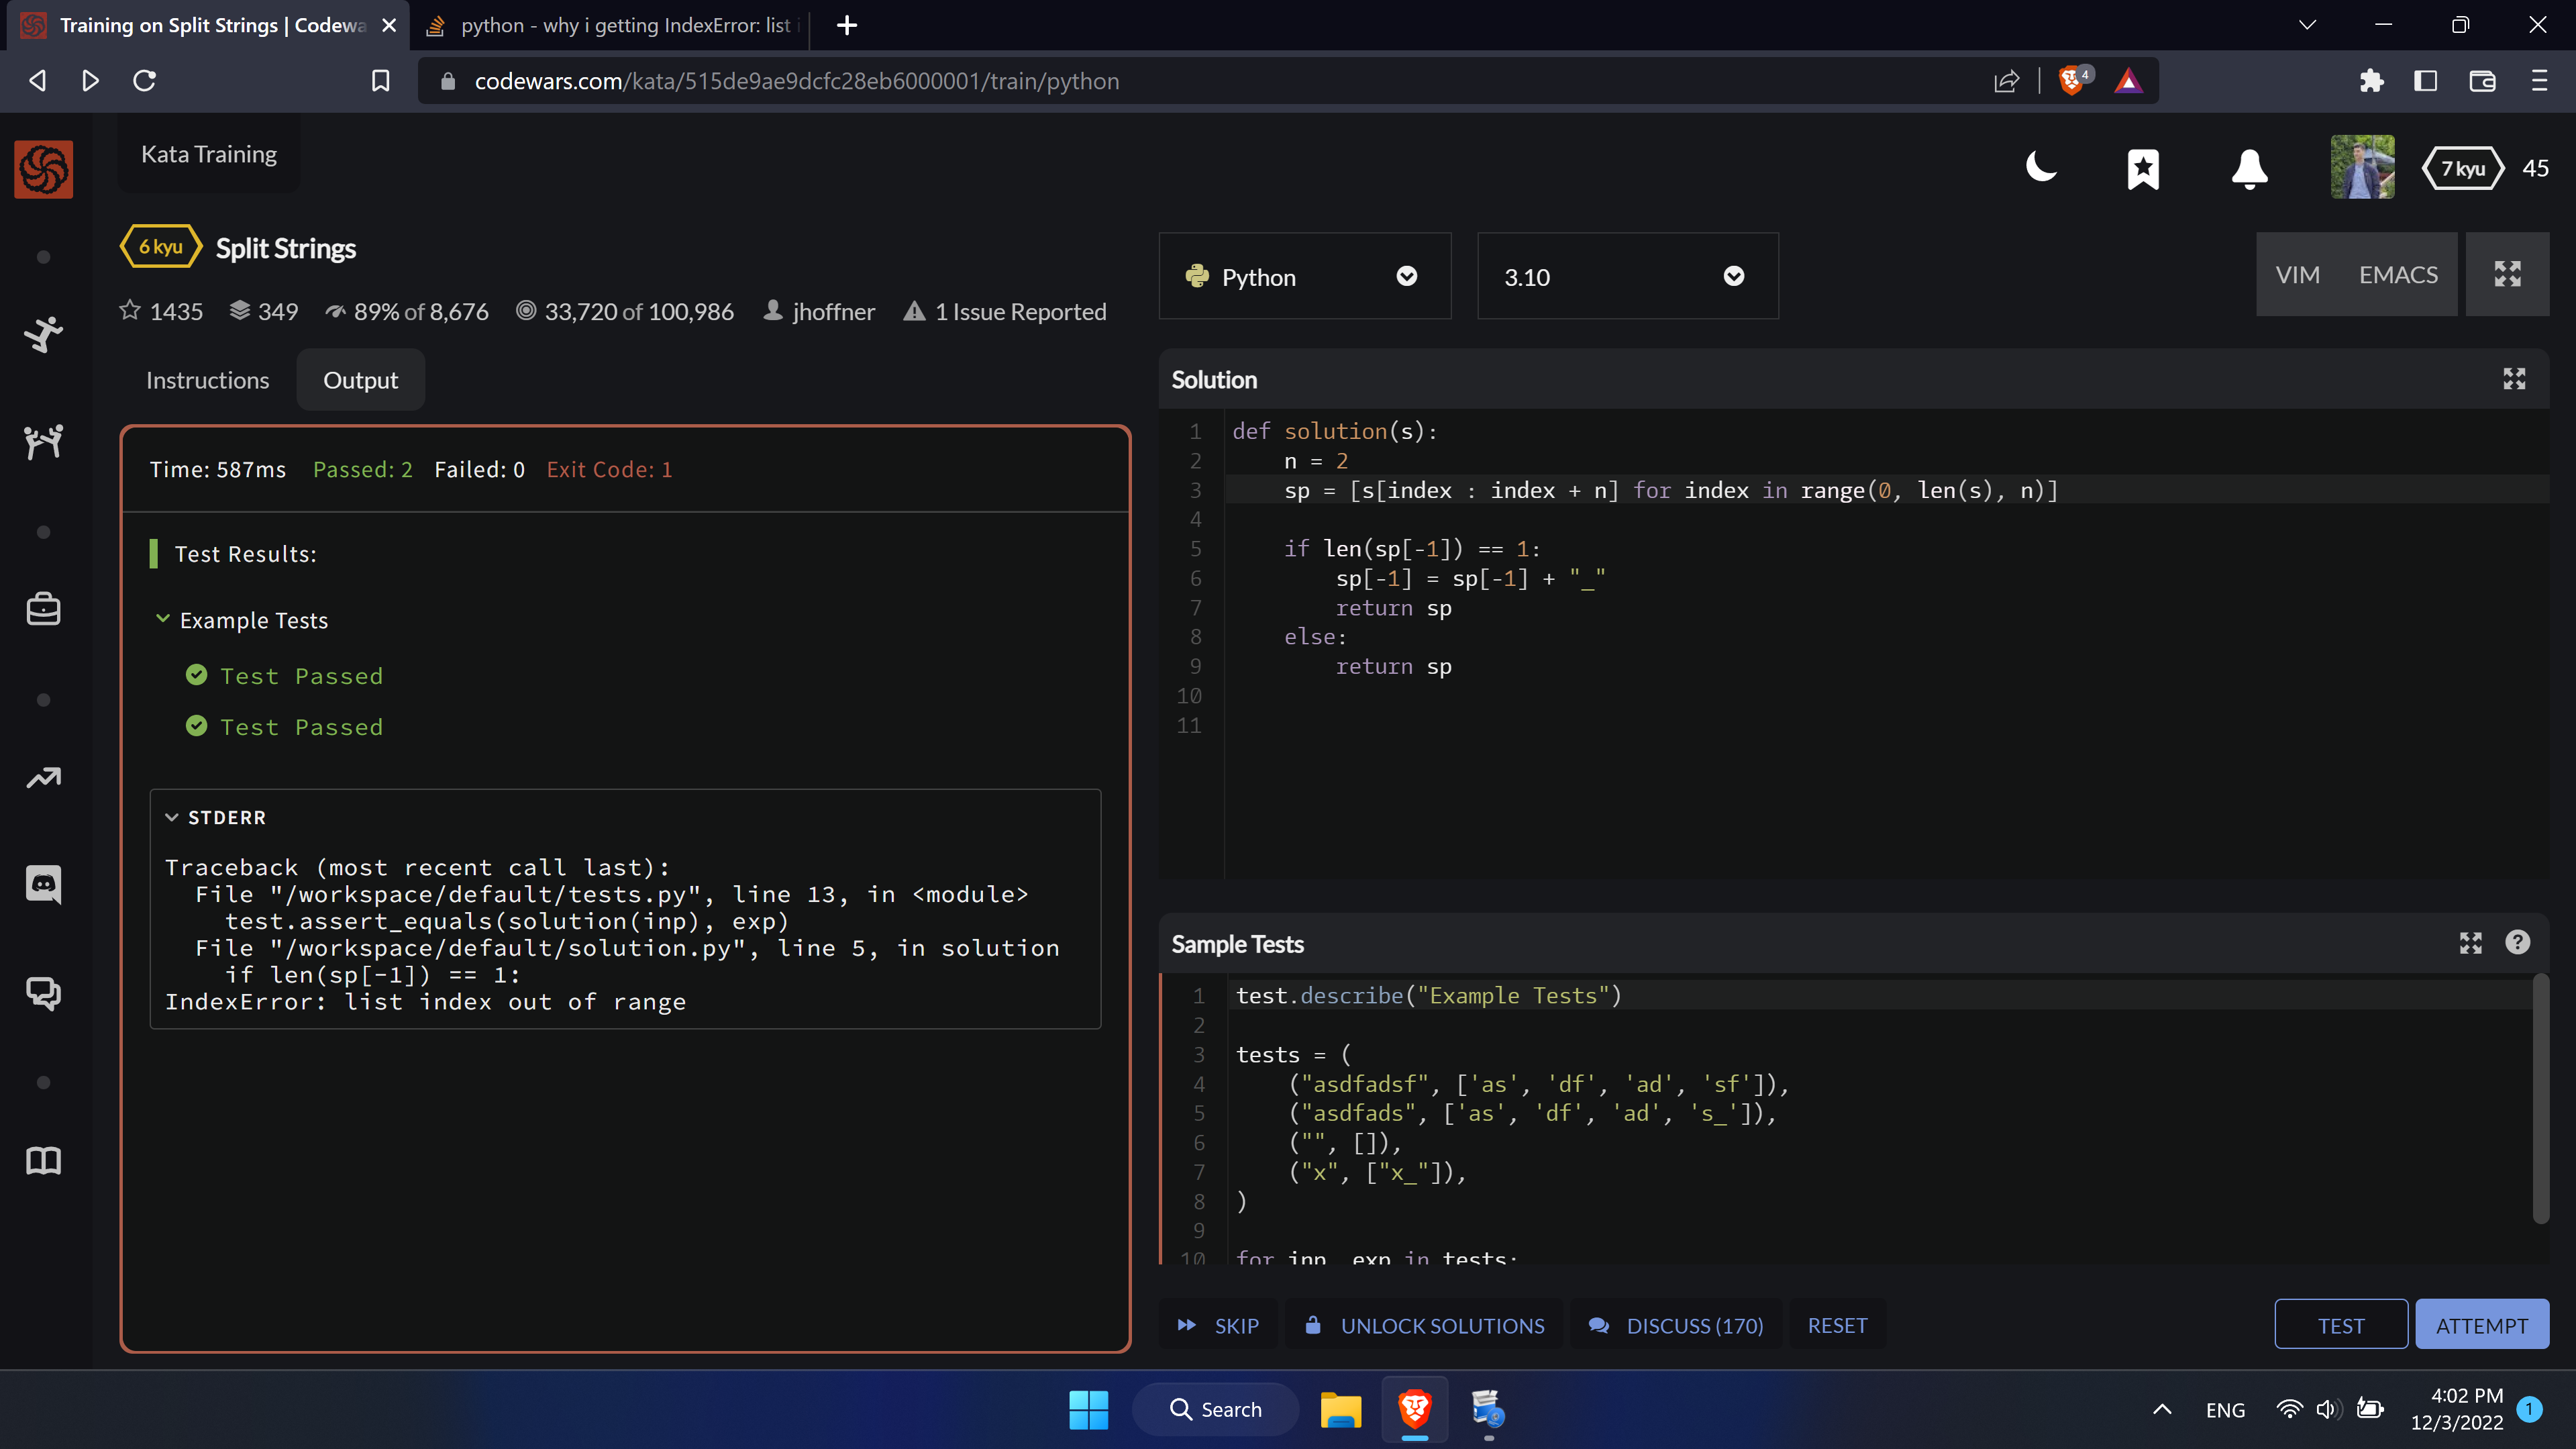Screen dimensions: 2576x1449
Task: Click UNLOCK SOLUTIONS button
Action: pyautogui.click(x=1424, y=1325)
